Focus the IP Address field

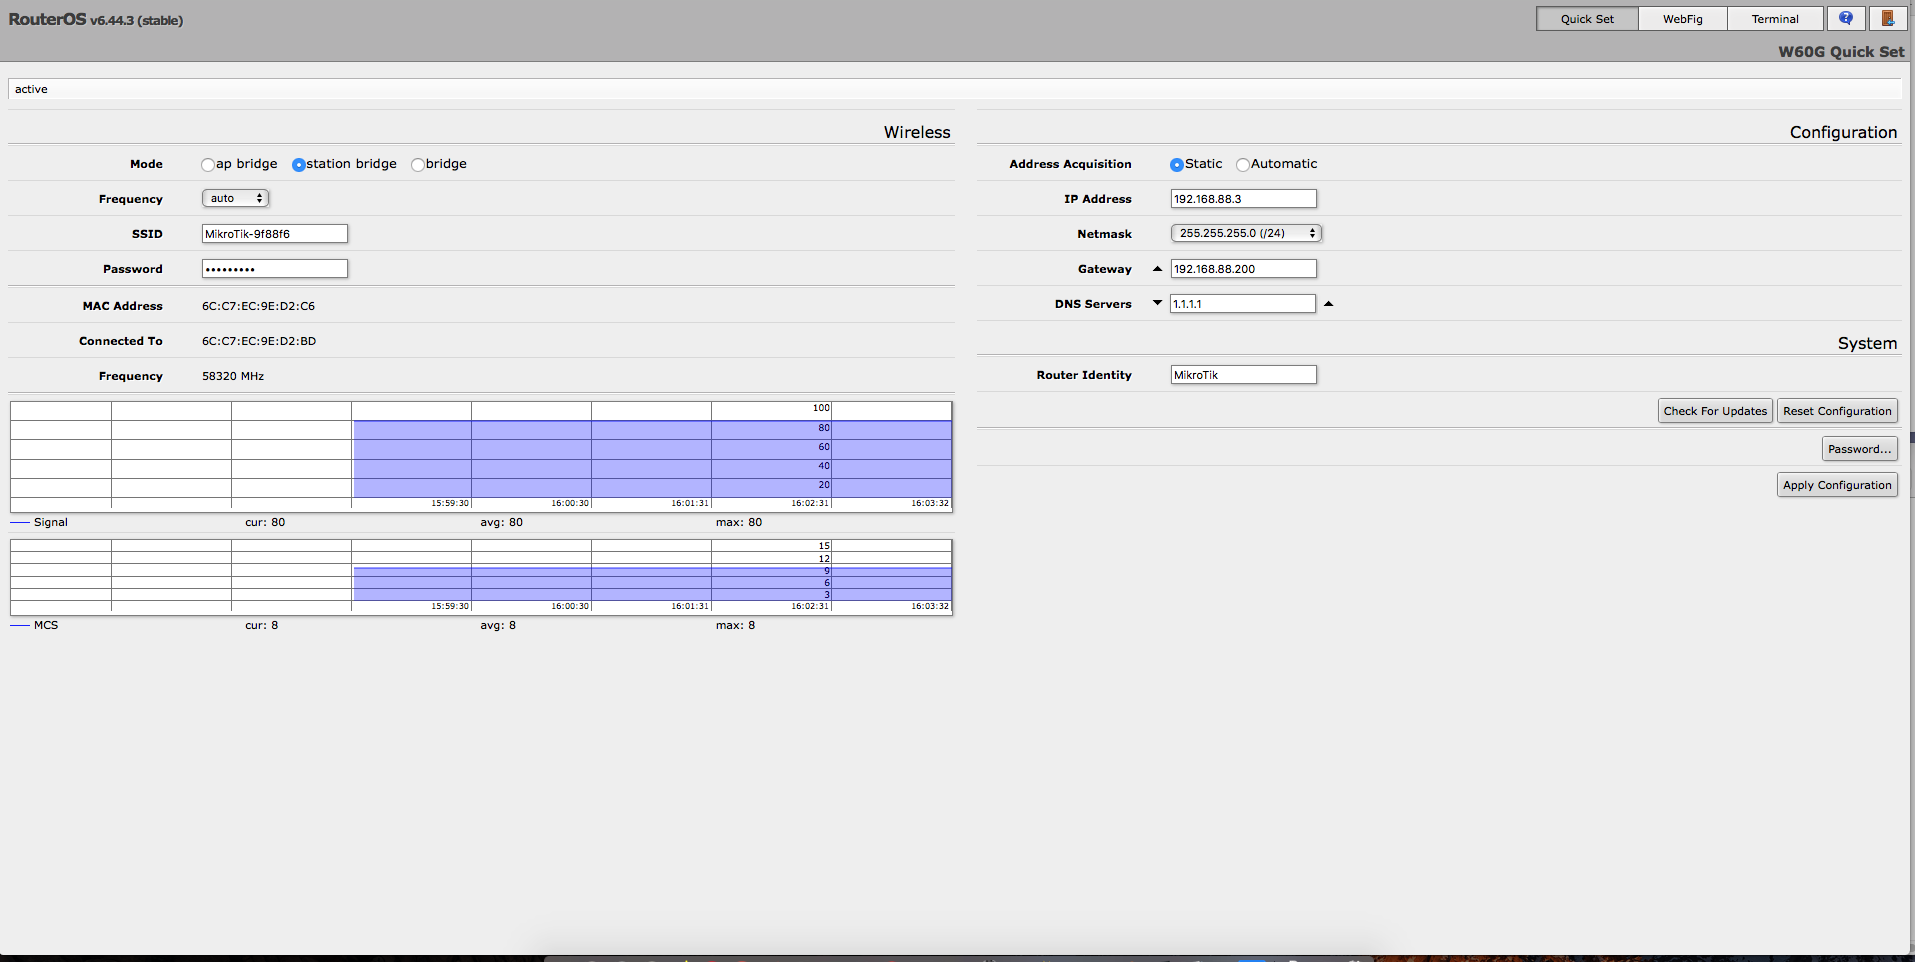point(1243,199)
